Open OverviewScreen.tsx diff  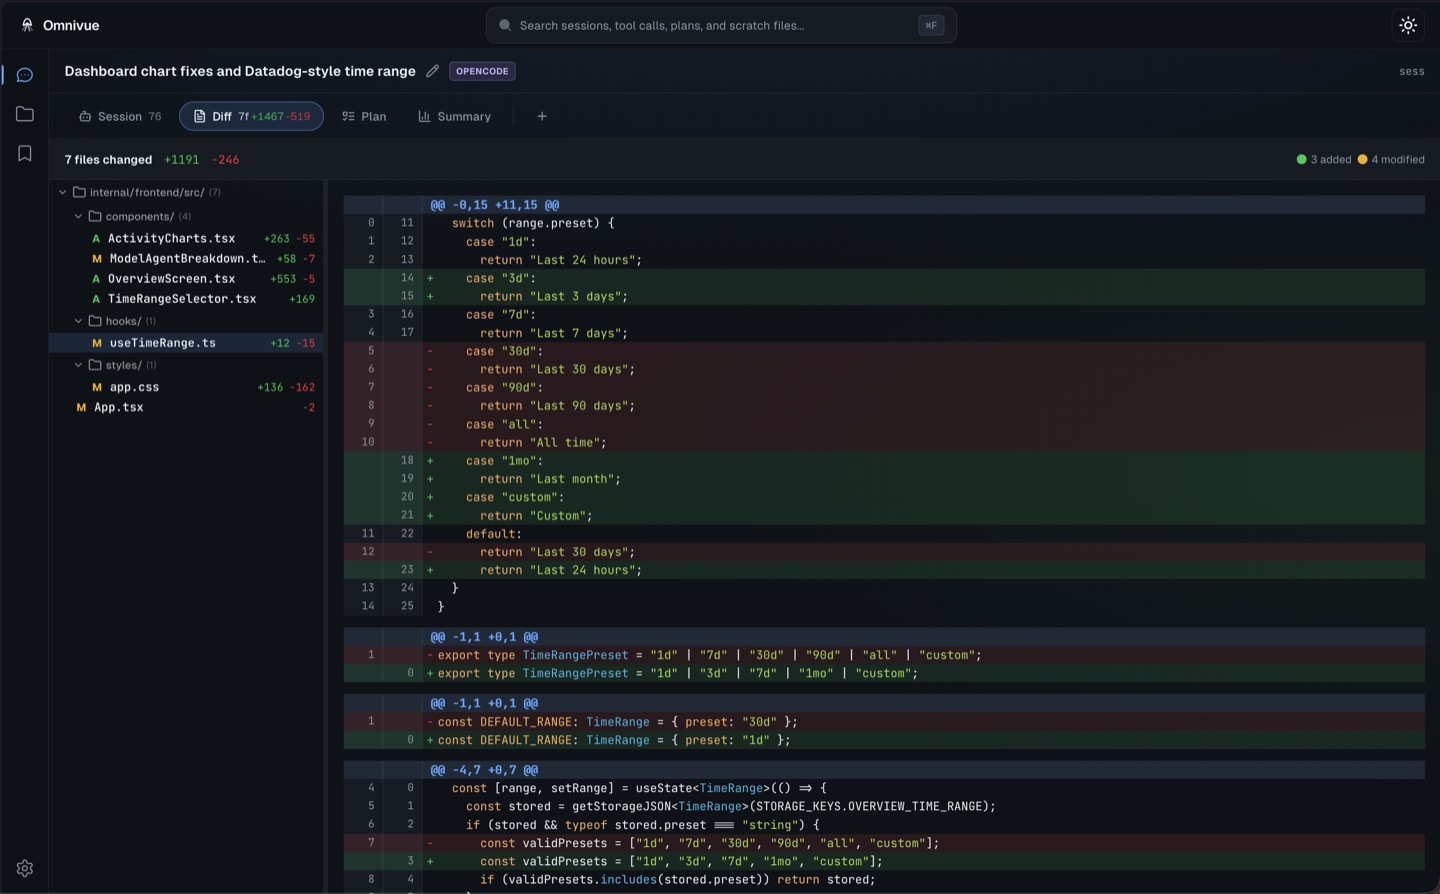[186, 278]
